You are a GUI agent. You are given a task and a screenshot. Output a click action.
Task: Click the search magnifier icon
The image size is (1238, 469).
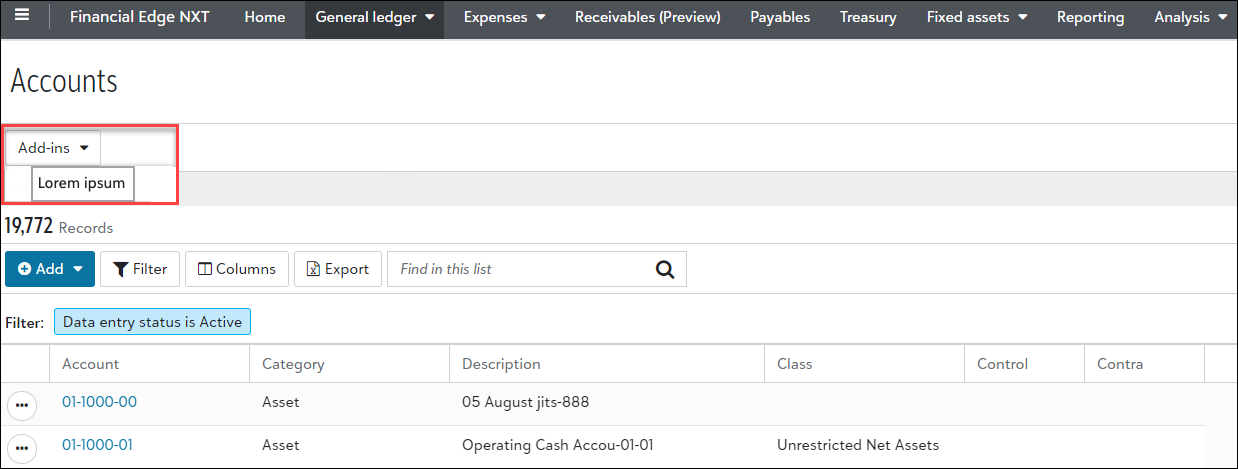(x=665, y=269)
